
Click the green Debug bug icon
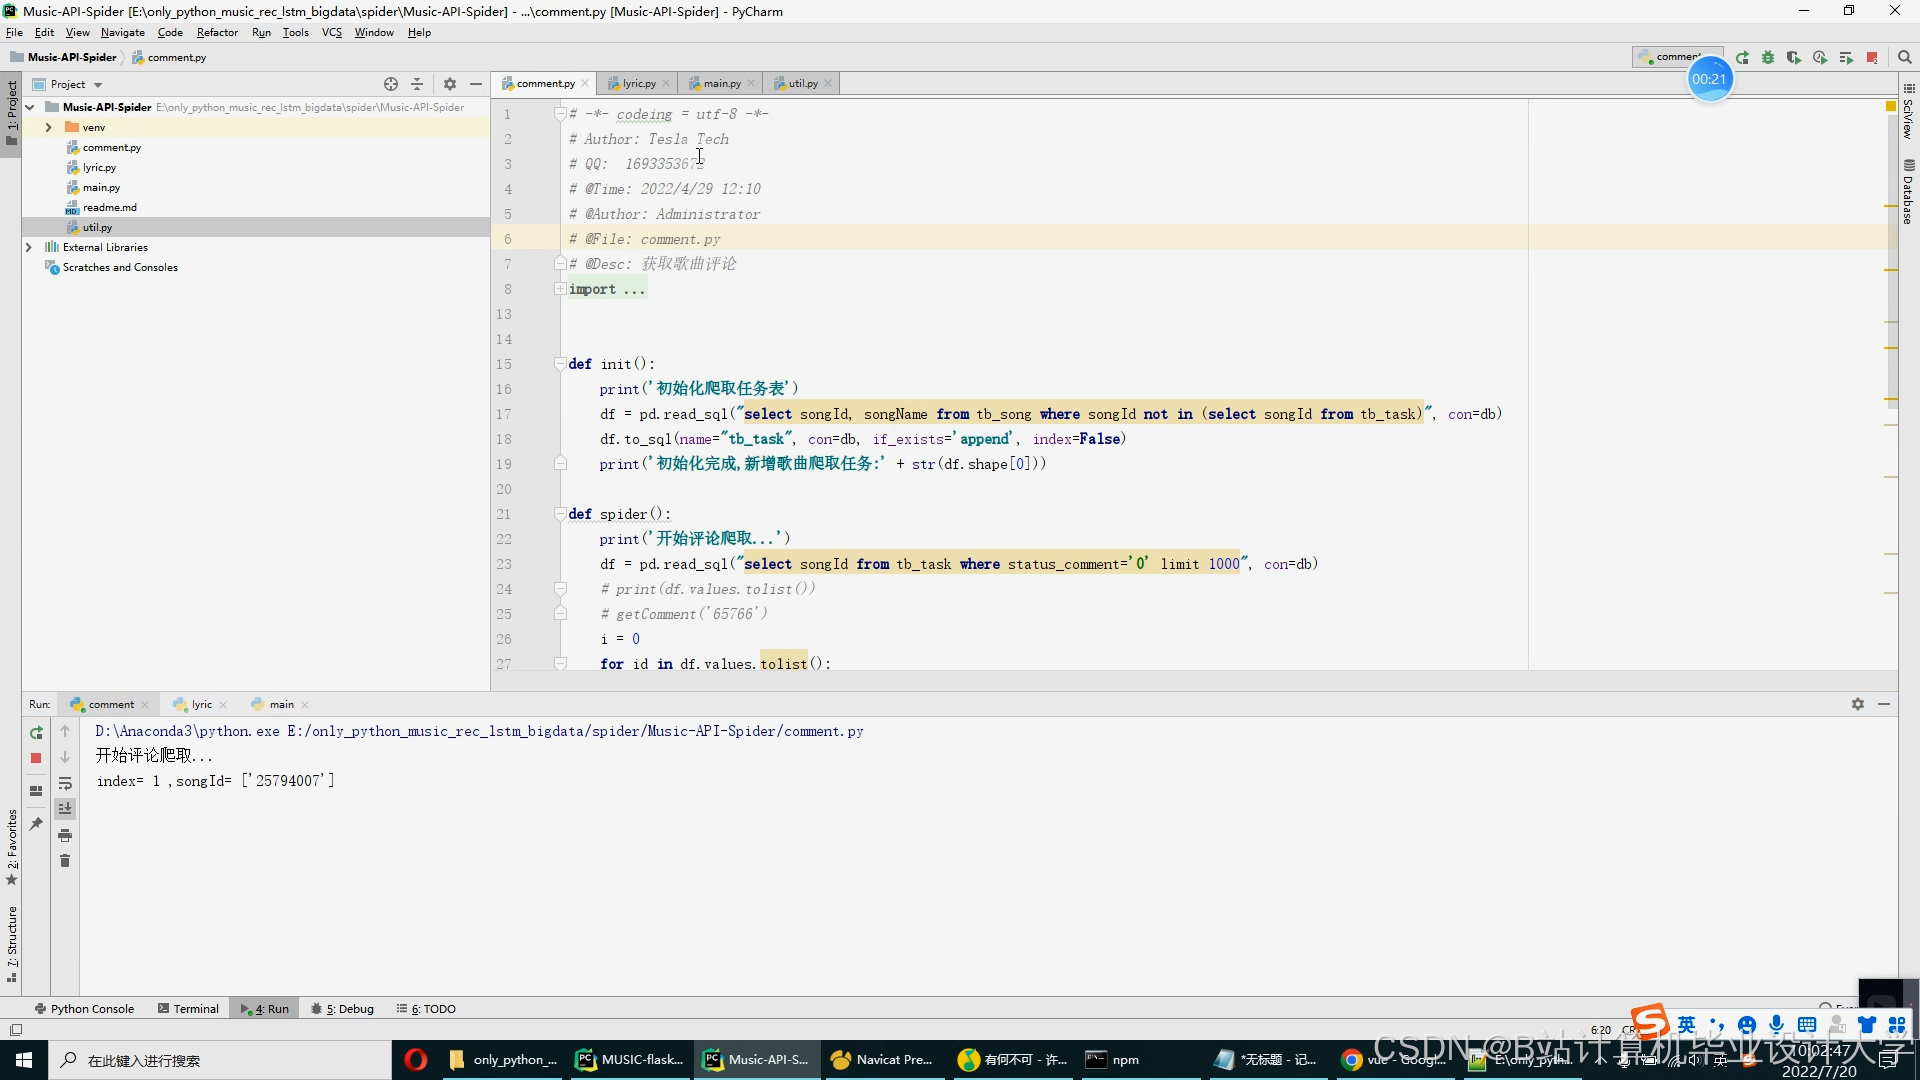click(x=1768, y=58)
